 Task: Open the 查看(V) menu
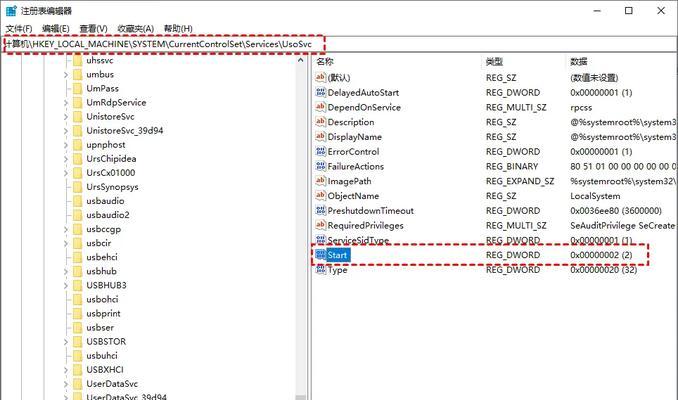pyautogui.click(x=93, y=29)
